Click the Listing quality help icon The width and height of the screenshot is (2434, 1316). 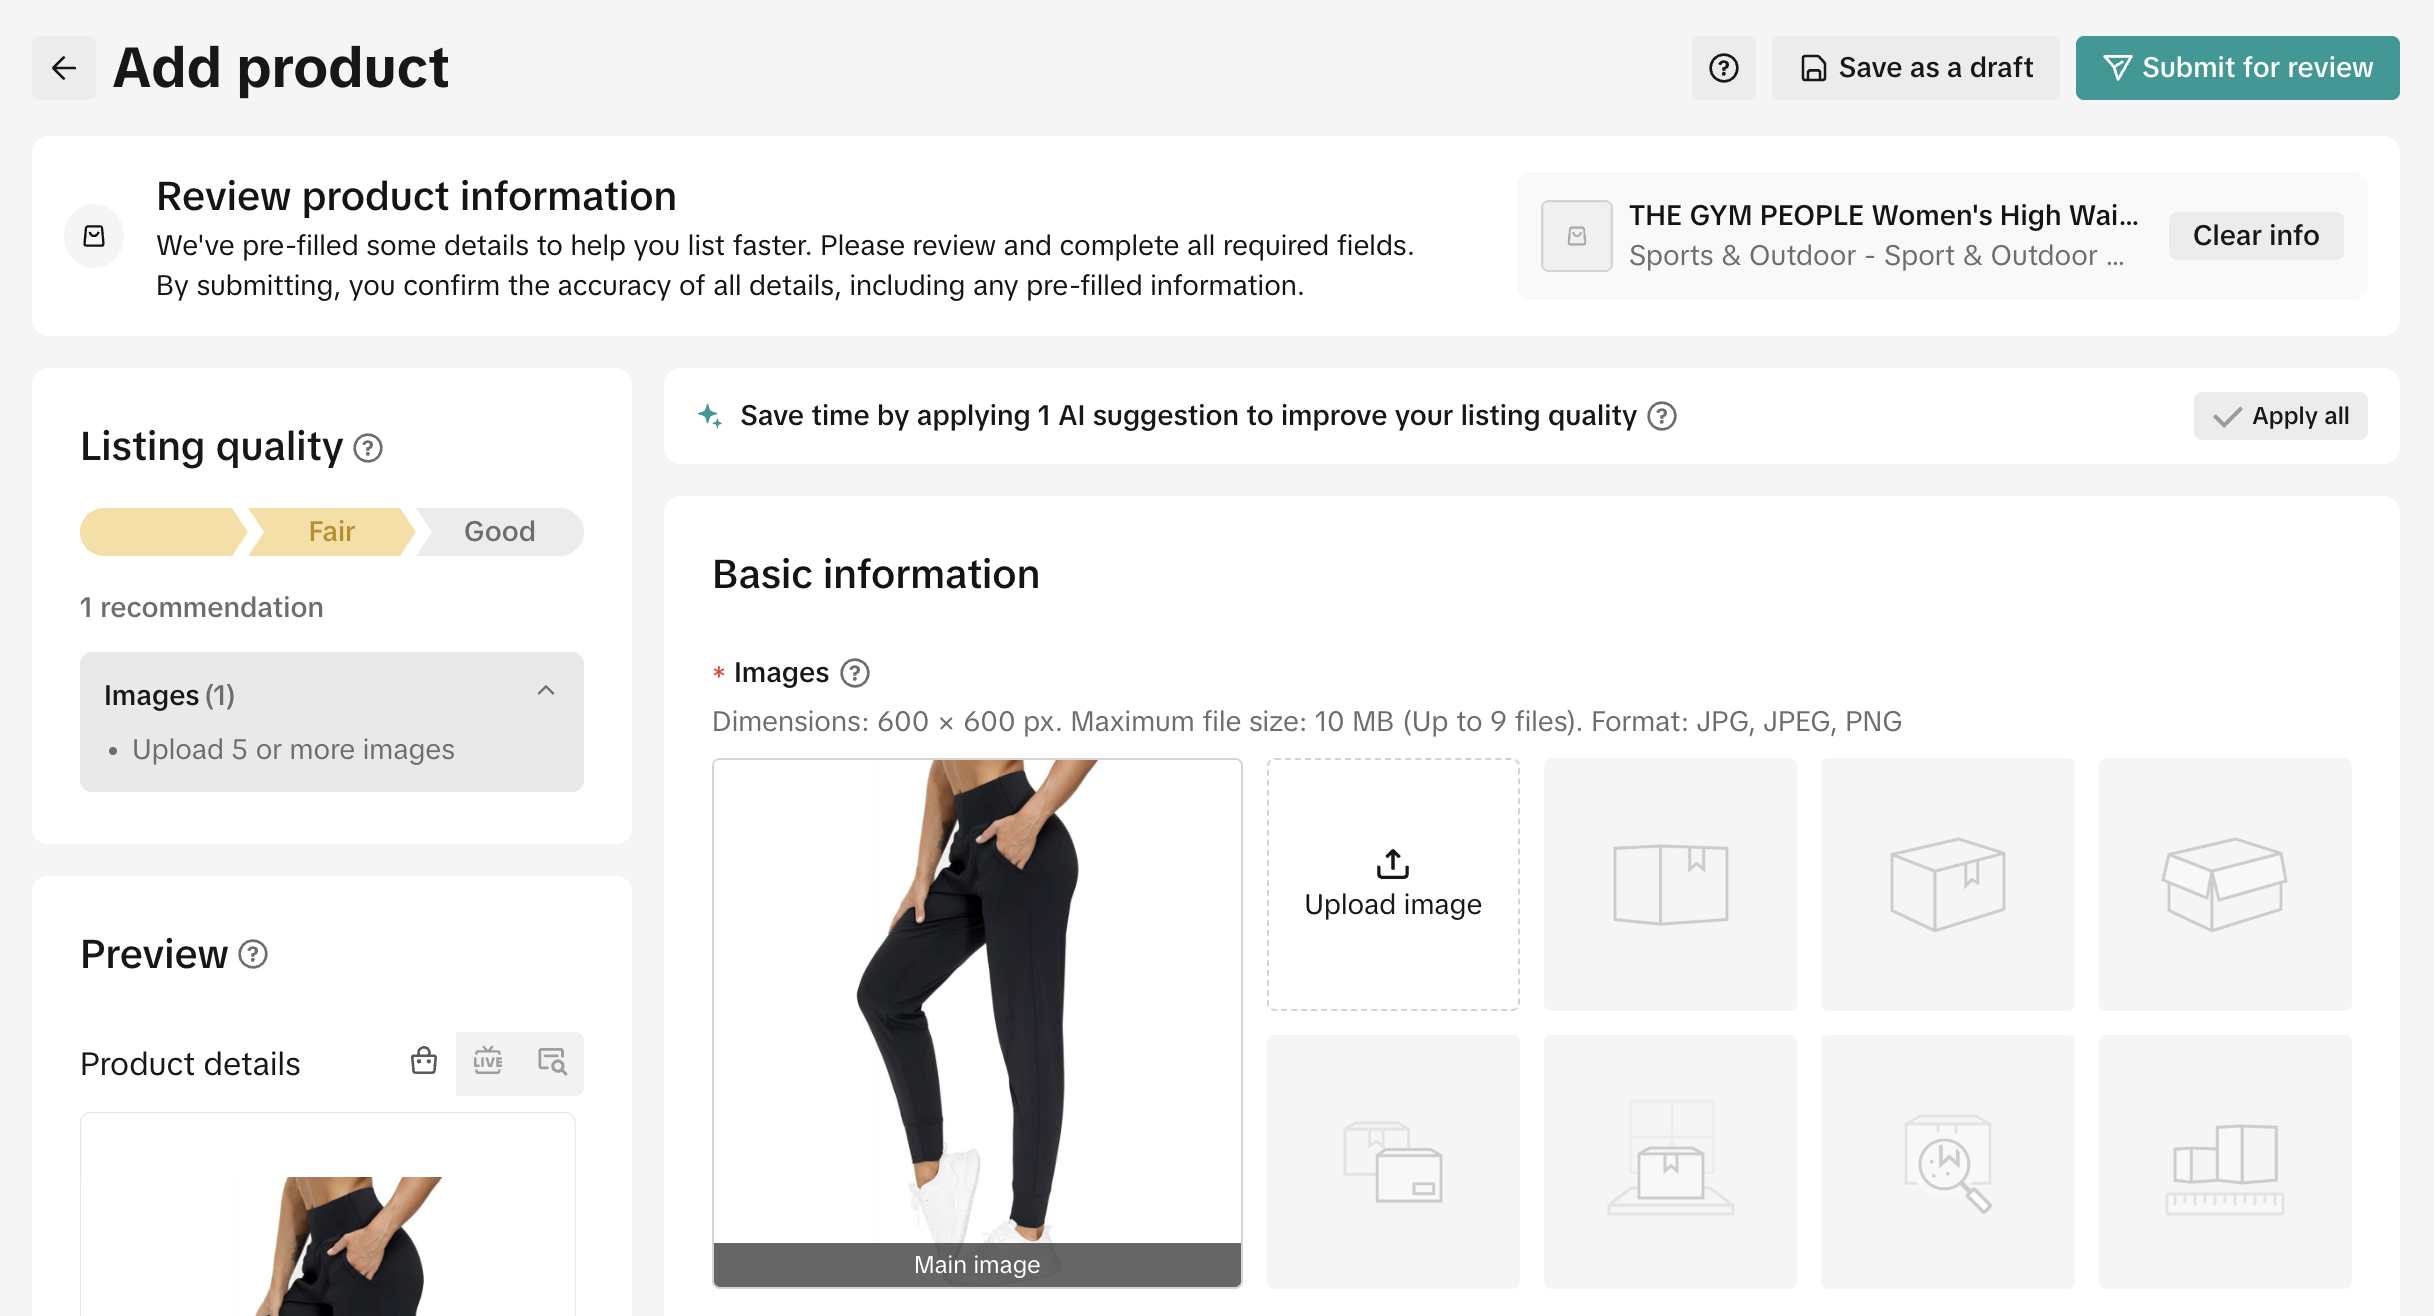point(368,448)
